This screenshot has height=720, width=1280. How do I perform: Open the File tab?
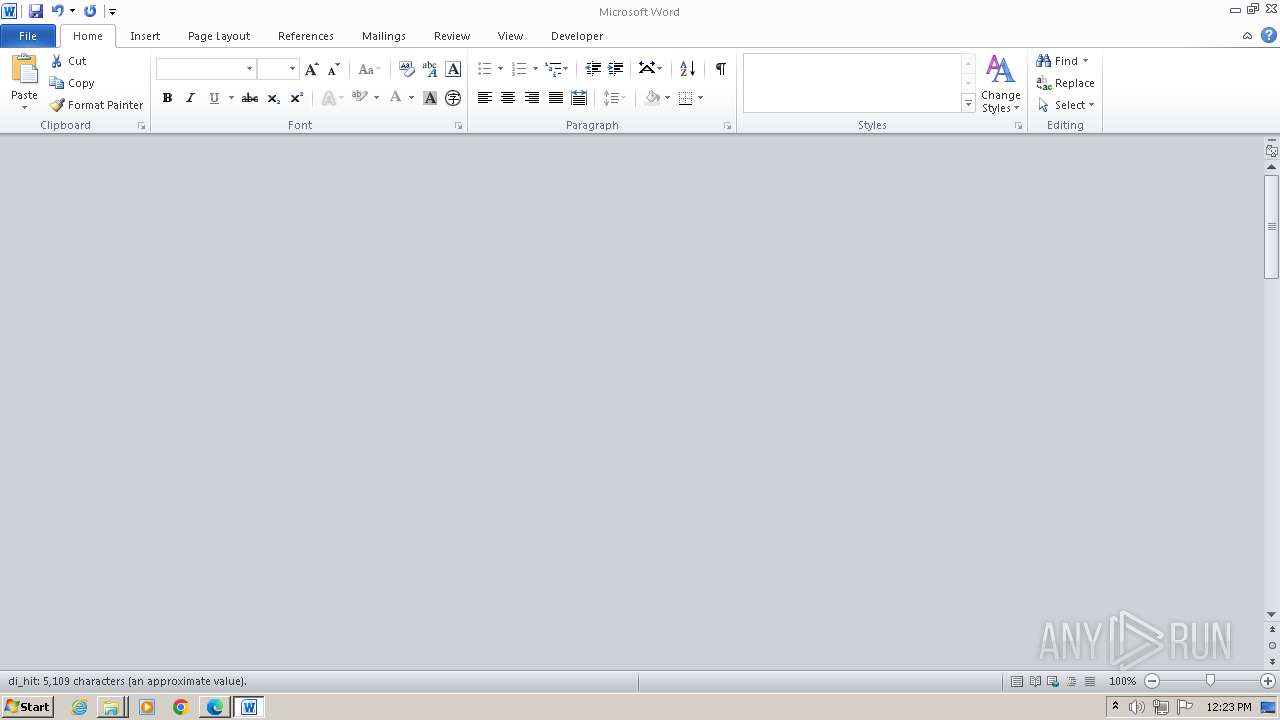point(28,36)
